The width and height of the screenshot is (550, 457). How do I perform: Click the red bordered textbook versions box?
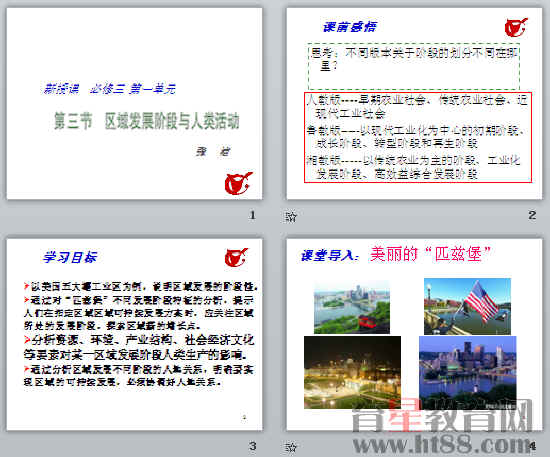tap(418, 137)
